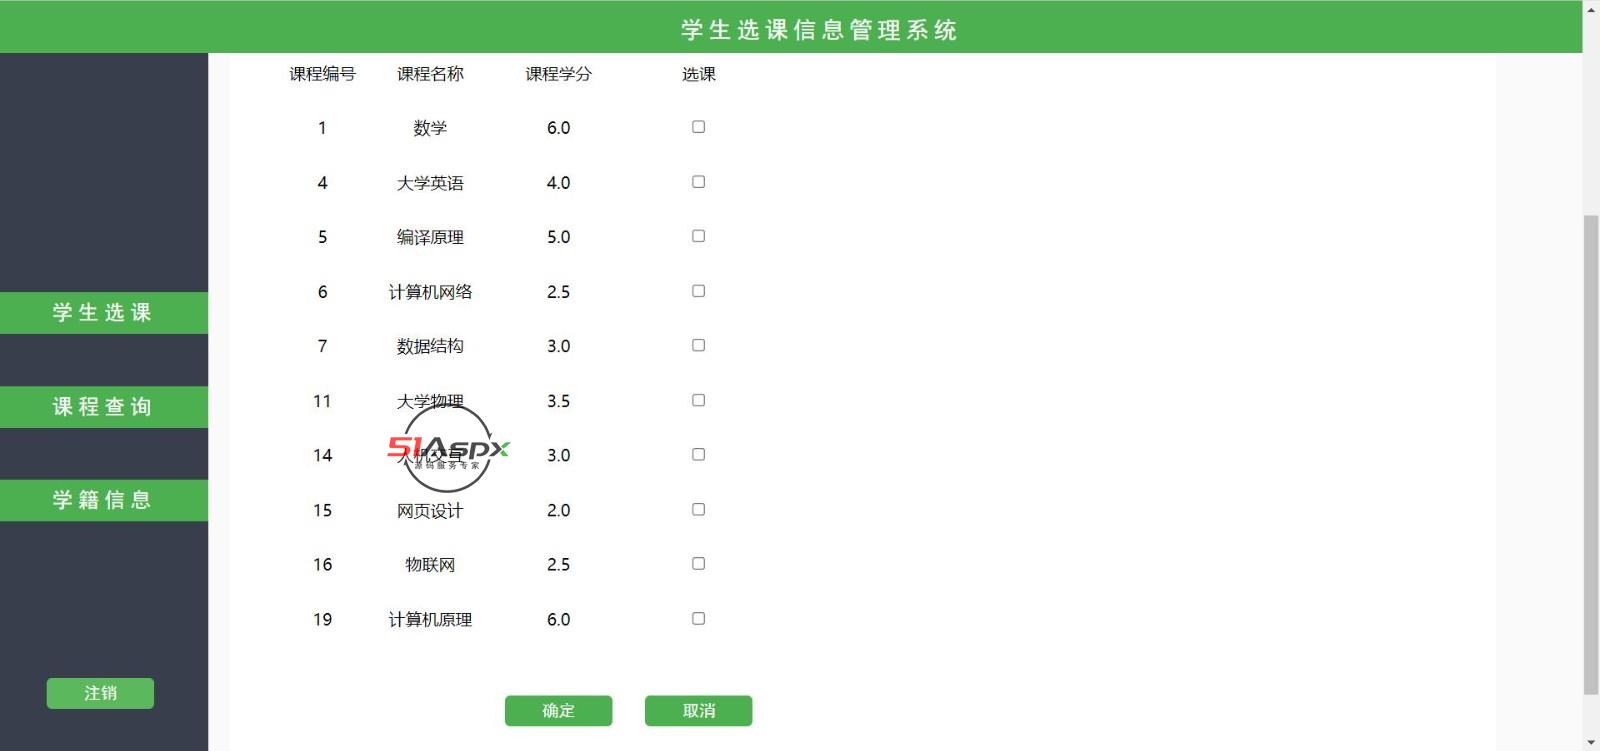1600x751 pixels.
Task: Open the 学生选课 sidebar menu
Action: pyautogui.click(x=103, y=313)
